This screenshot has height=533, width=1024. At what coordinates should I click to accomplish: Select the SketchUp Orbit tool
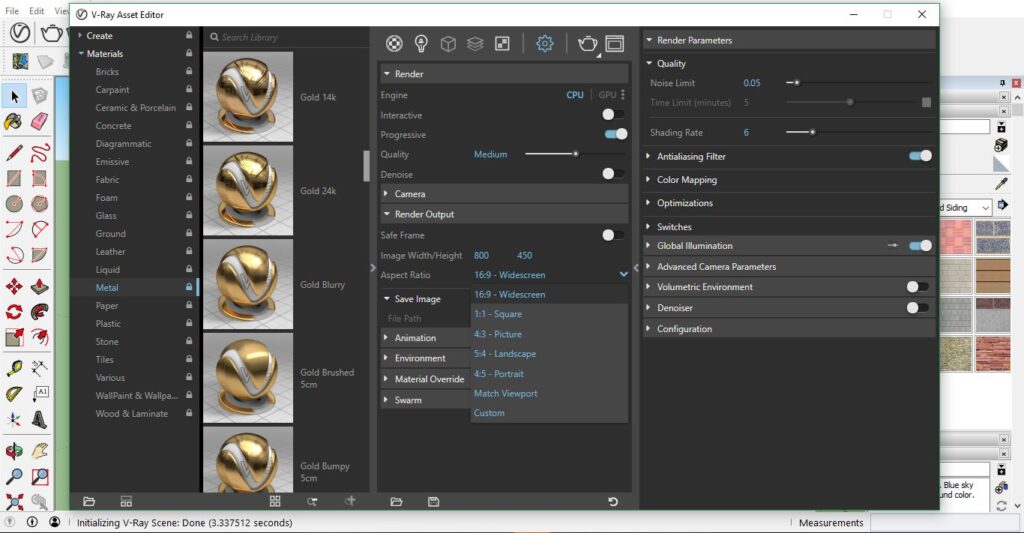point(14,451)
